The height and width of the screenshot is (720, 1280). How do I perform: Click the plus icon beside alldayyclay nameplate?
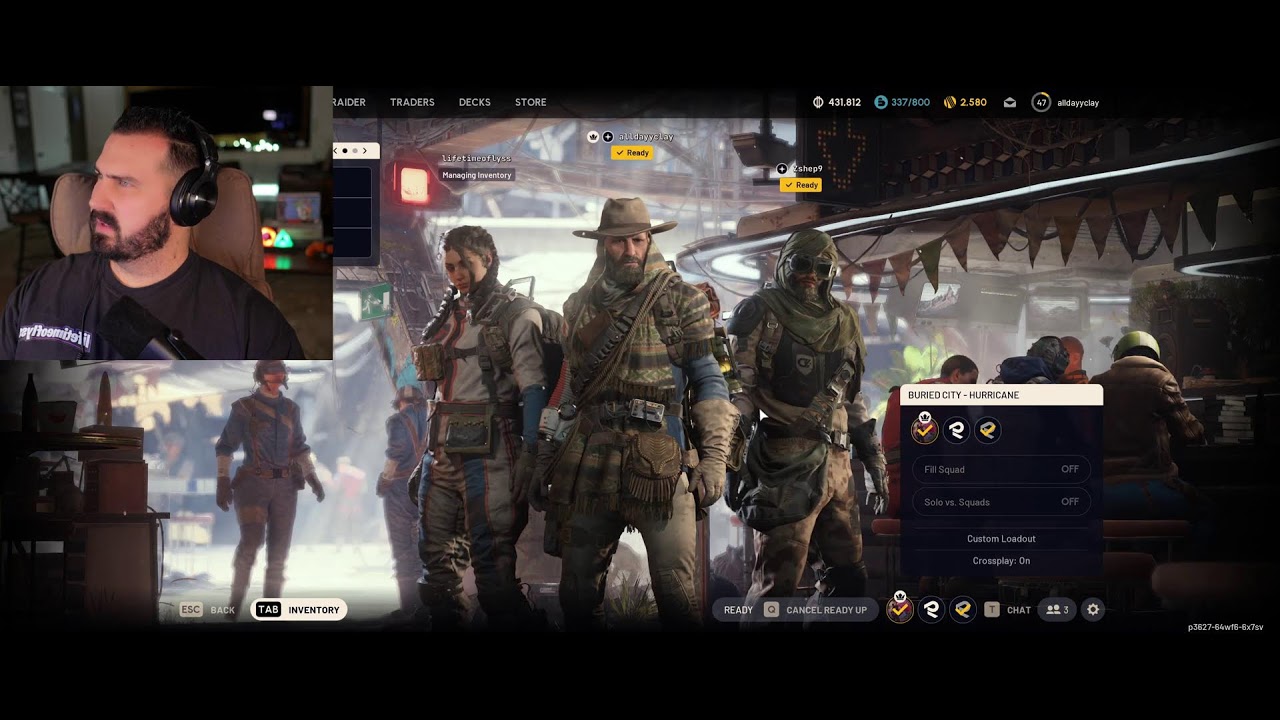pos(607,136)
